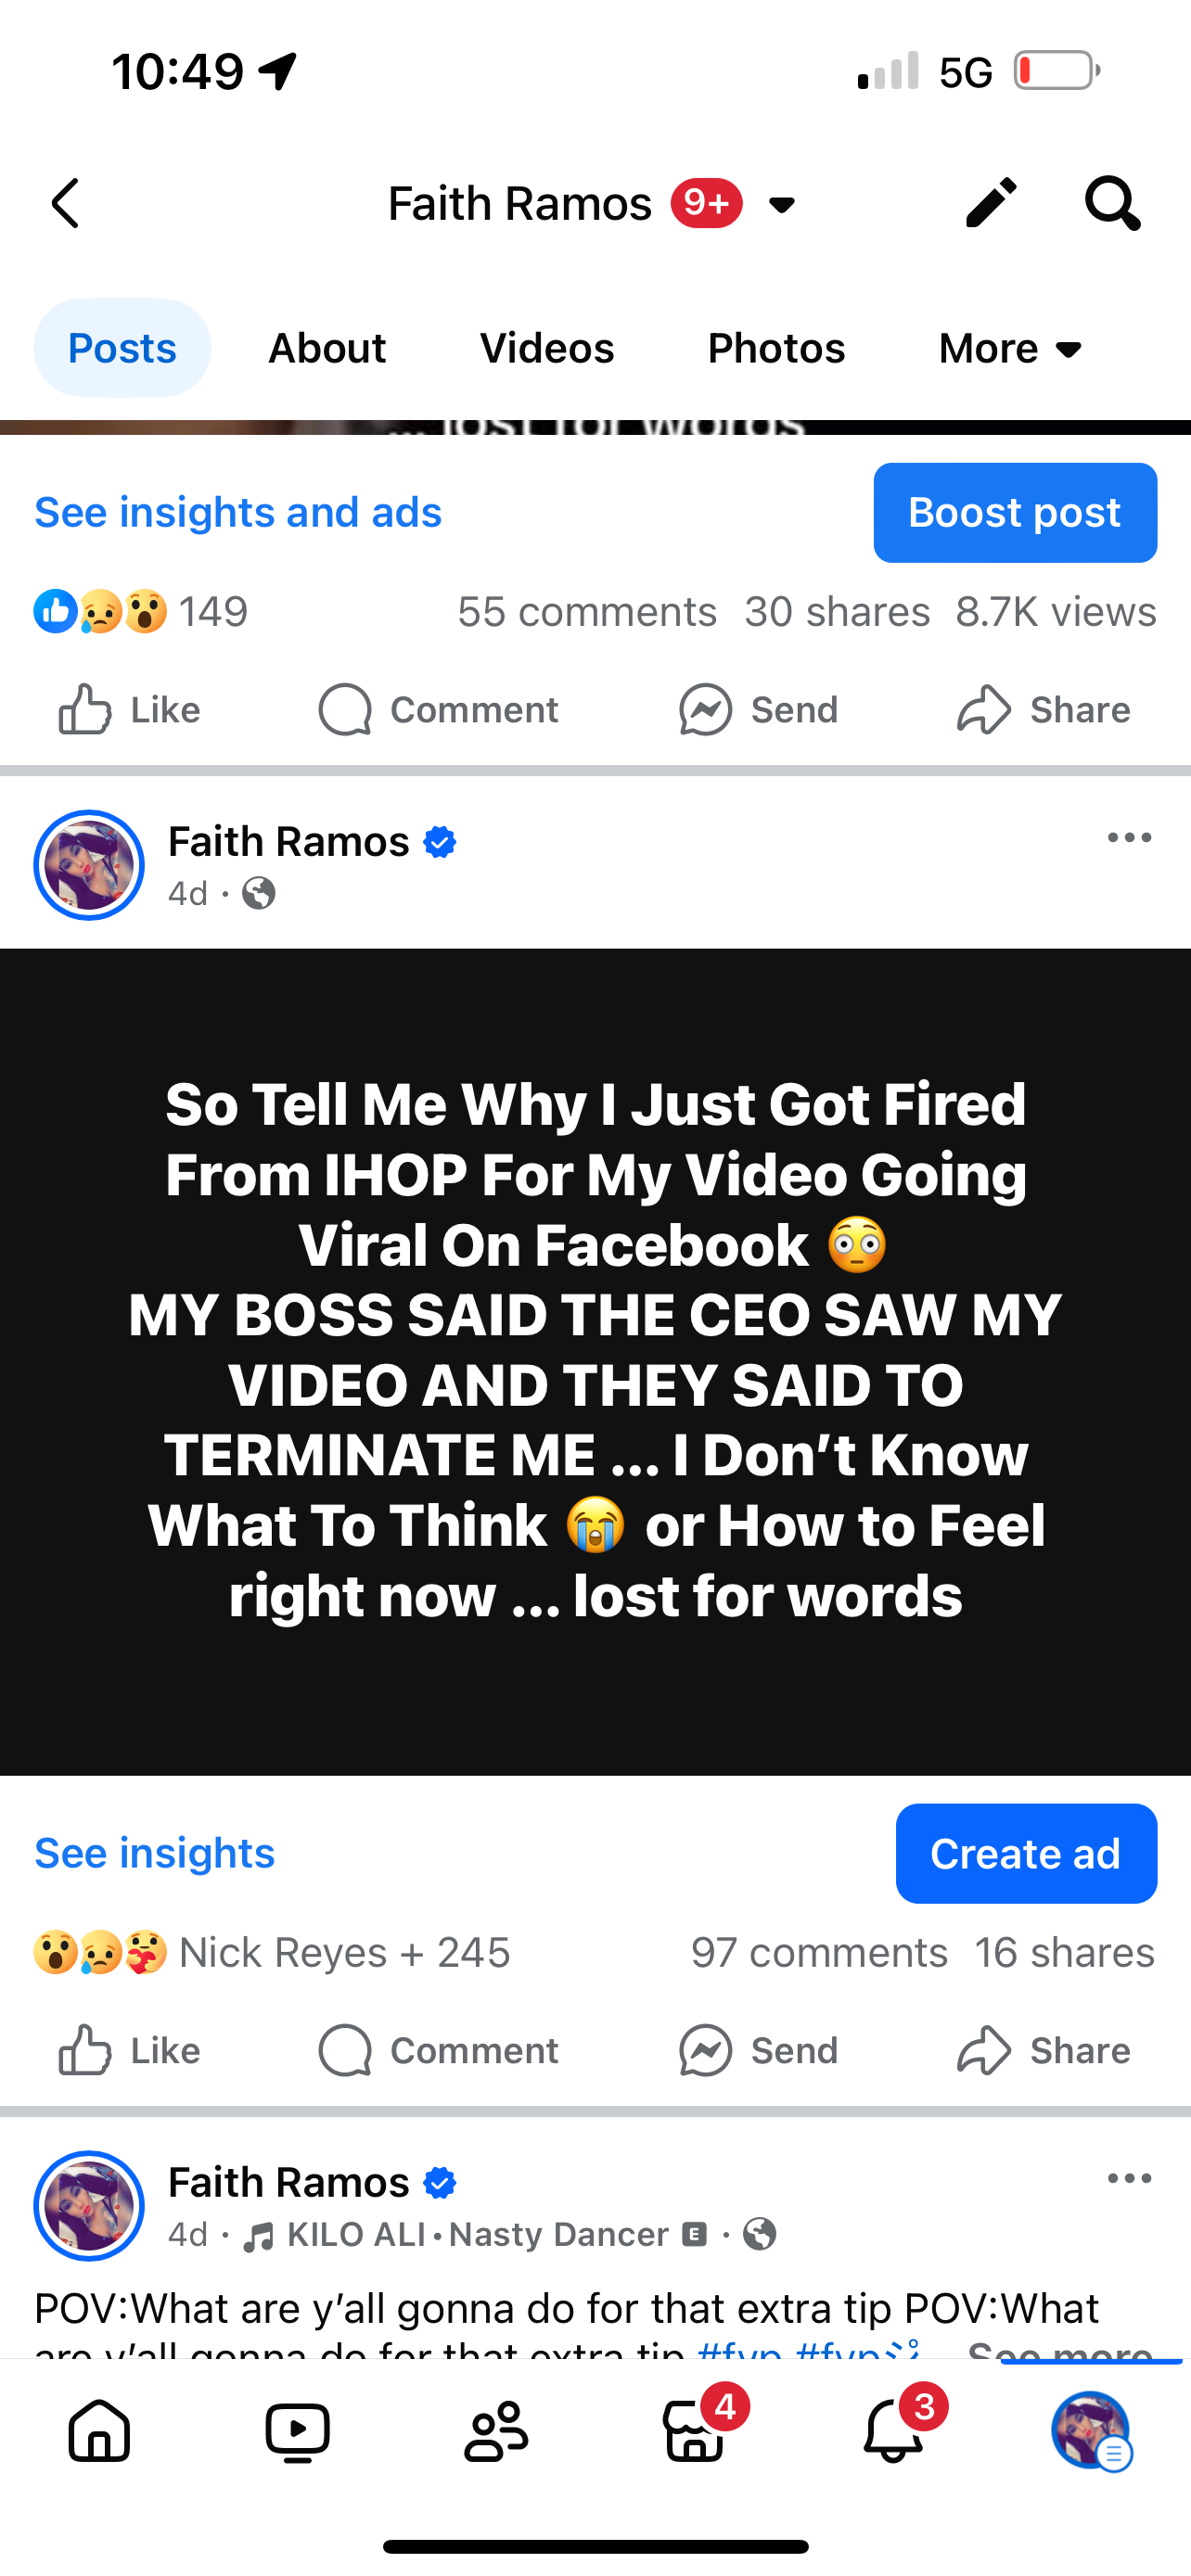Expand the More tab dropdown
Screen dimensions: 1191x2576
pos(1011,348)
